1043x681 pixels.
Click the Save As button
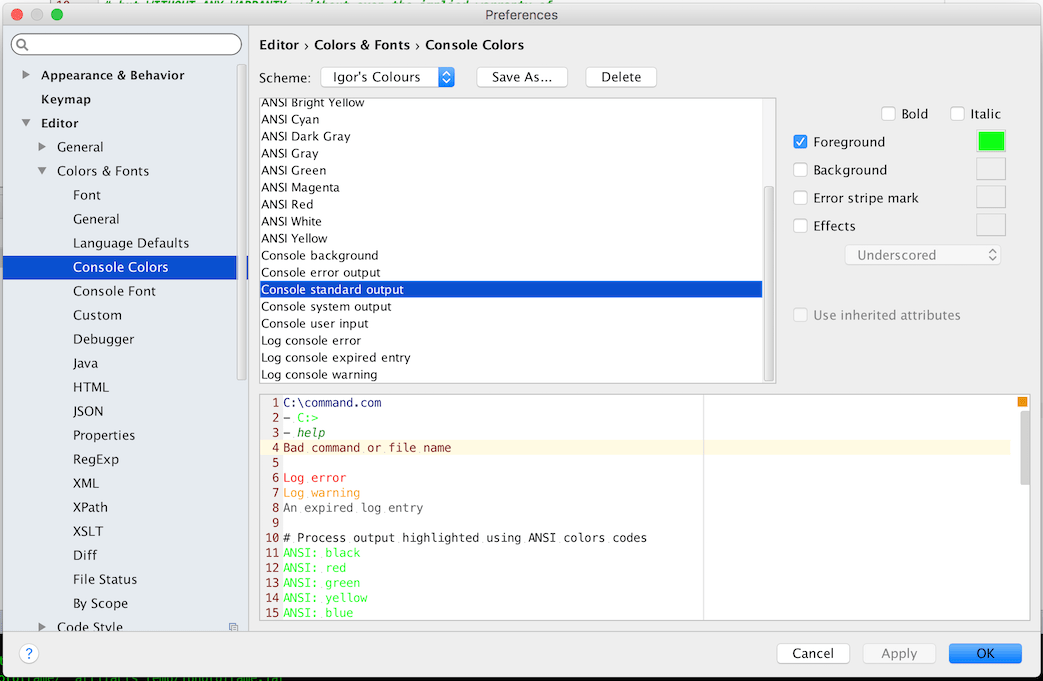(x=521, y=76)
